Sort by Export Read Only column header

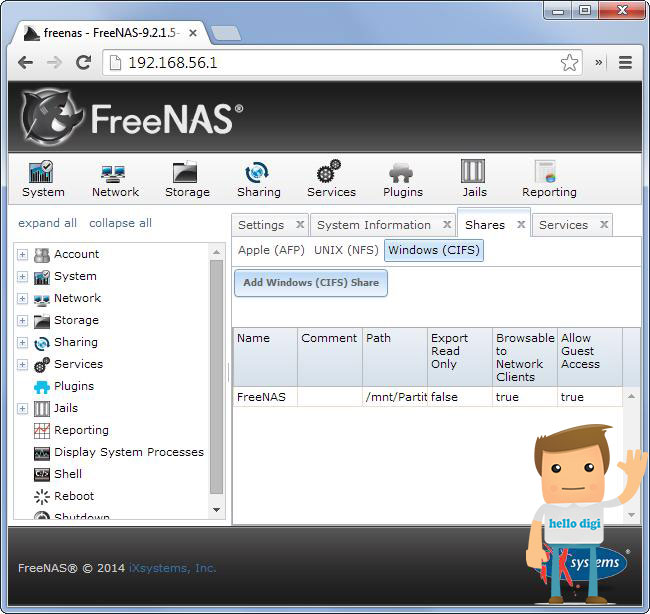[460, 357]
